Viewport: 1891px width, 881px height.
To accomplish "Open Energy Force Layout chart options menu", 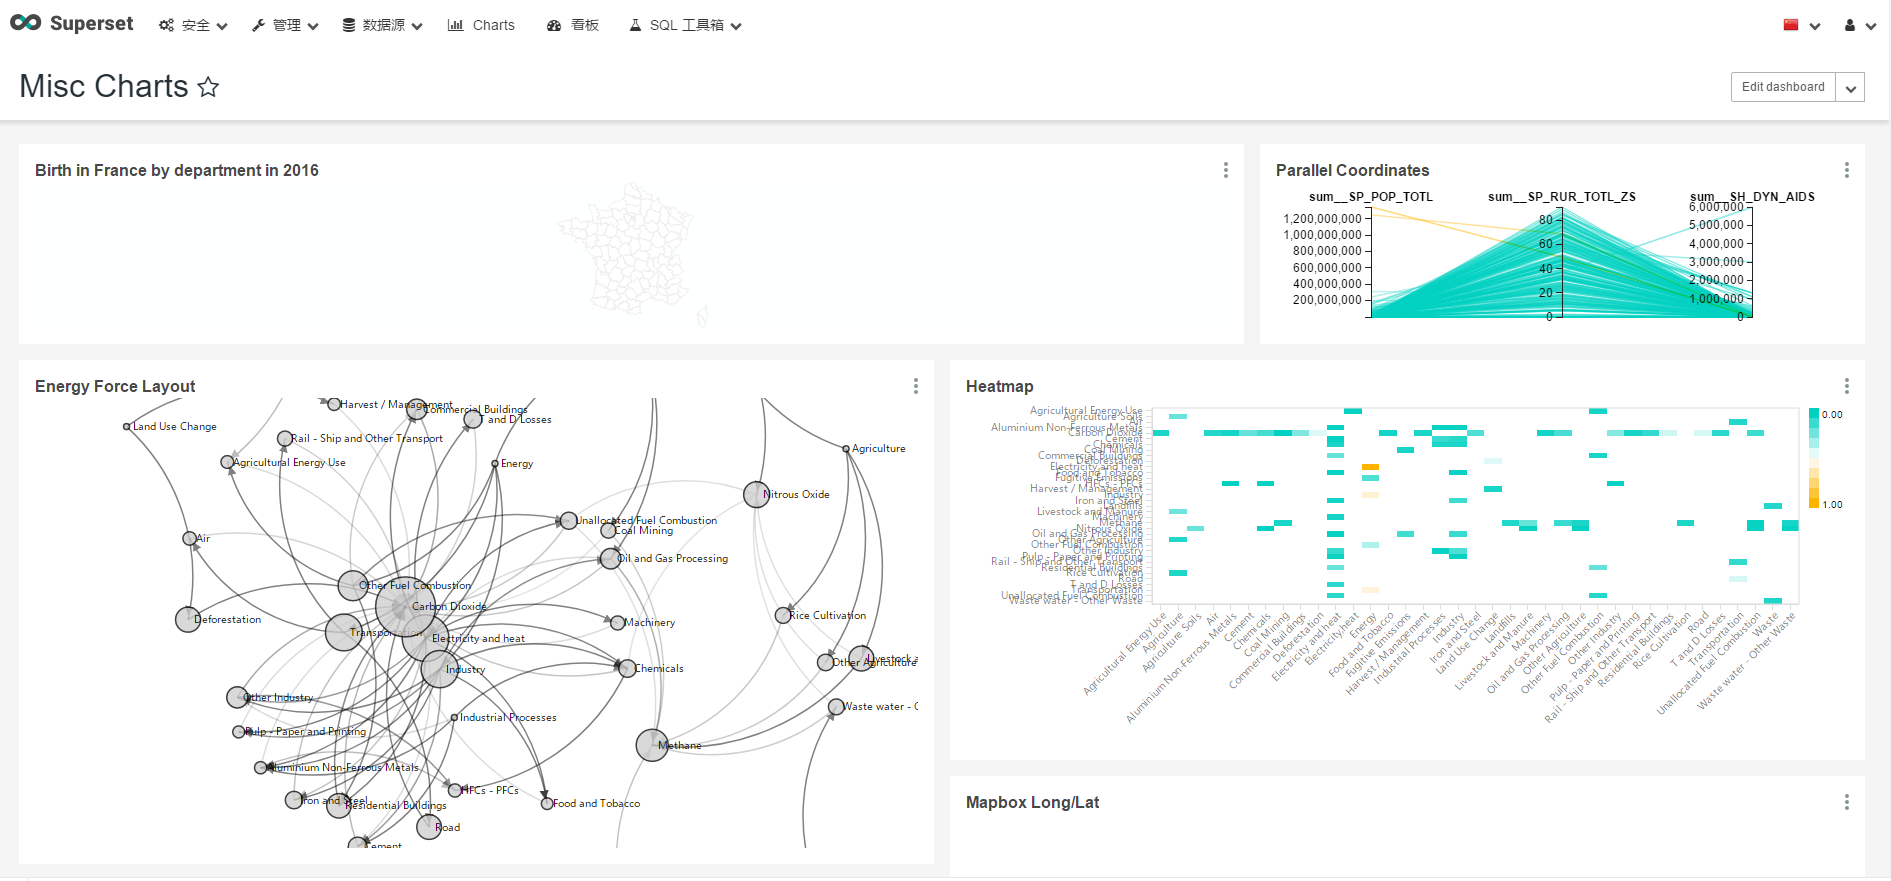I will pos(915,386).
